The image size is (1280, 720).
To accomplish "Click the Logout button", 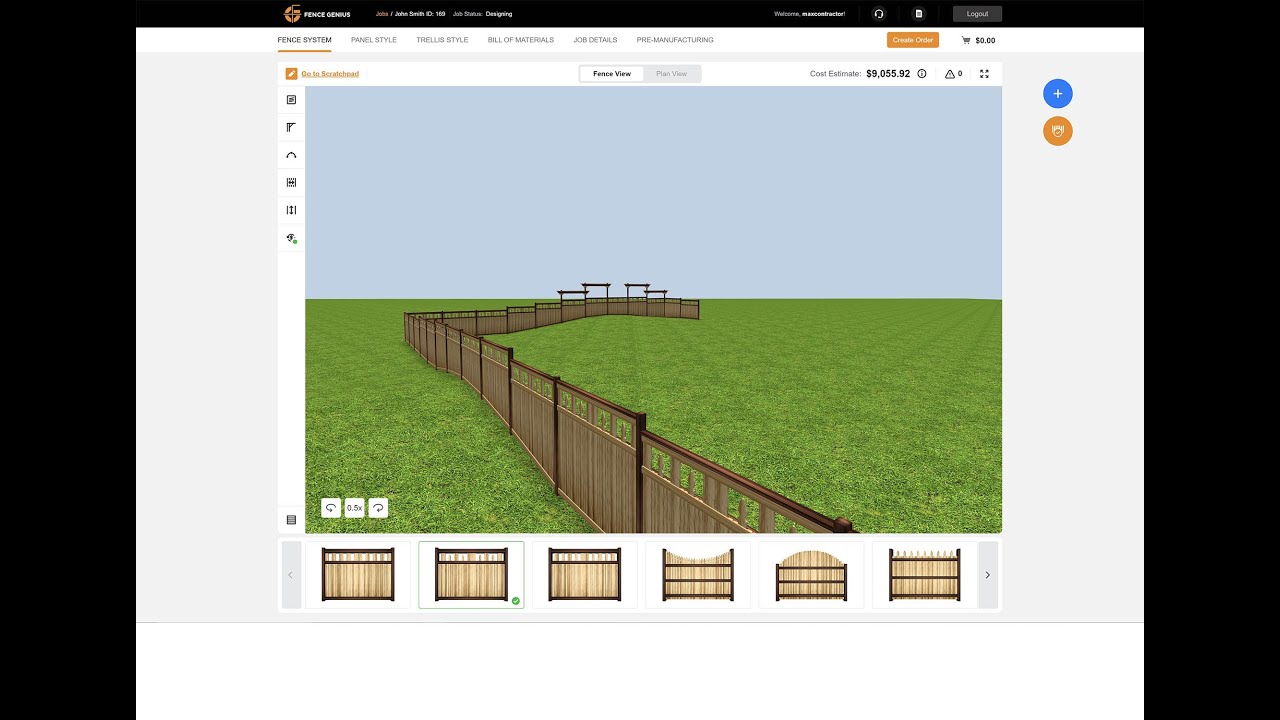I will coord(977,14).
